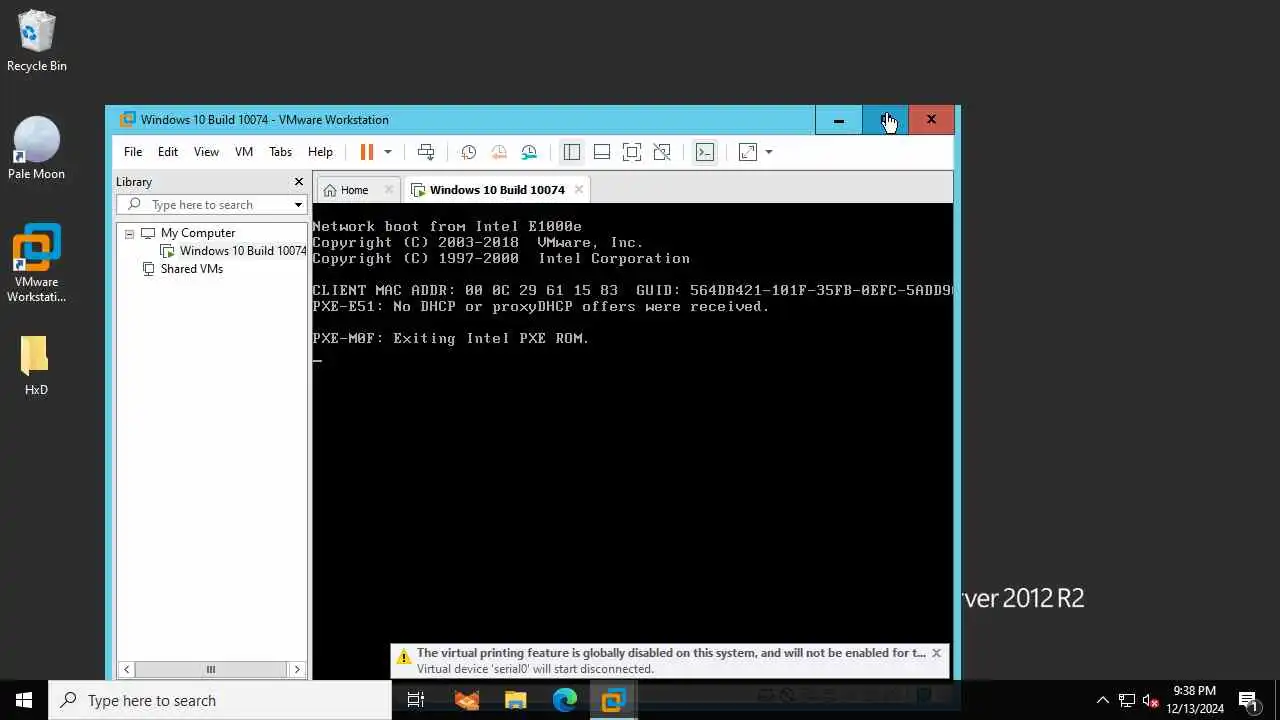Click the Unity mode toolbar icon
Image resolution: width=1280 pixels, height=720 pixels.
pyautogui.click(x=662, y=152)
